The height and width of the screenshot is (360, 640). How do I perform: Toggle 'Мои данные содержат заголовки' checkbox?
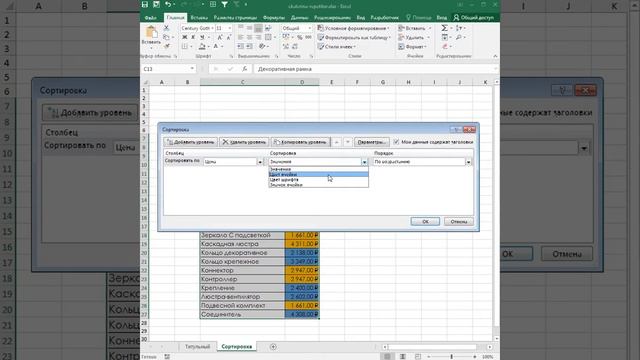pos(396,142)
